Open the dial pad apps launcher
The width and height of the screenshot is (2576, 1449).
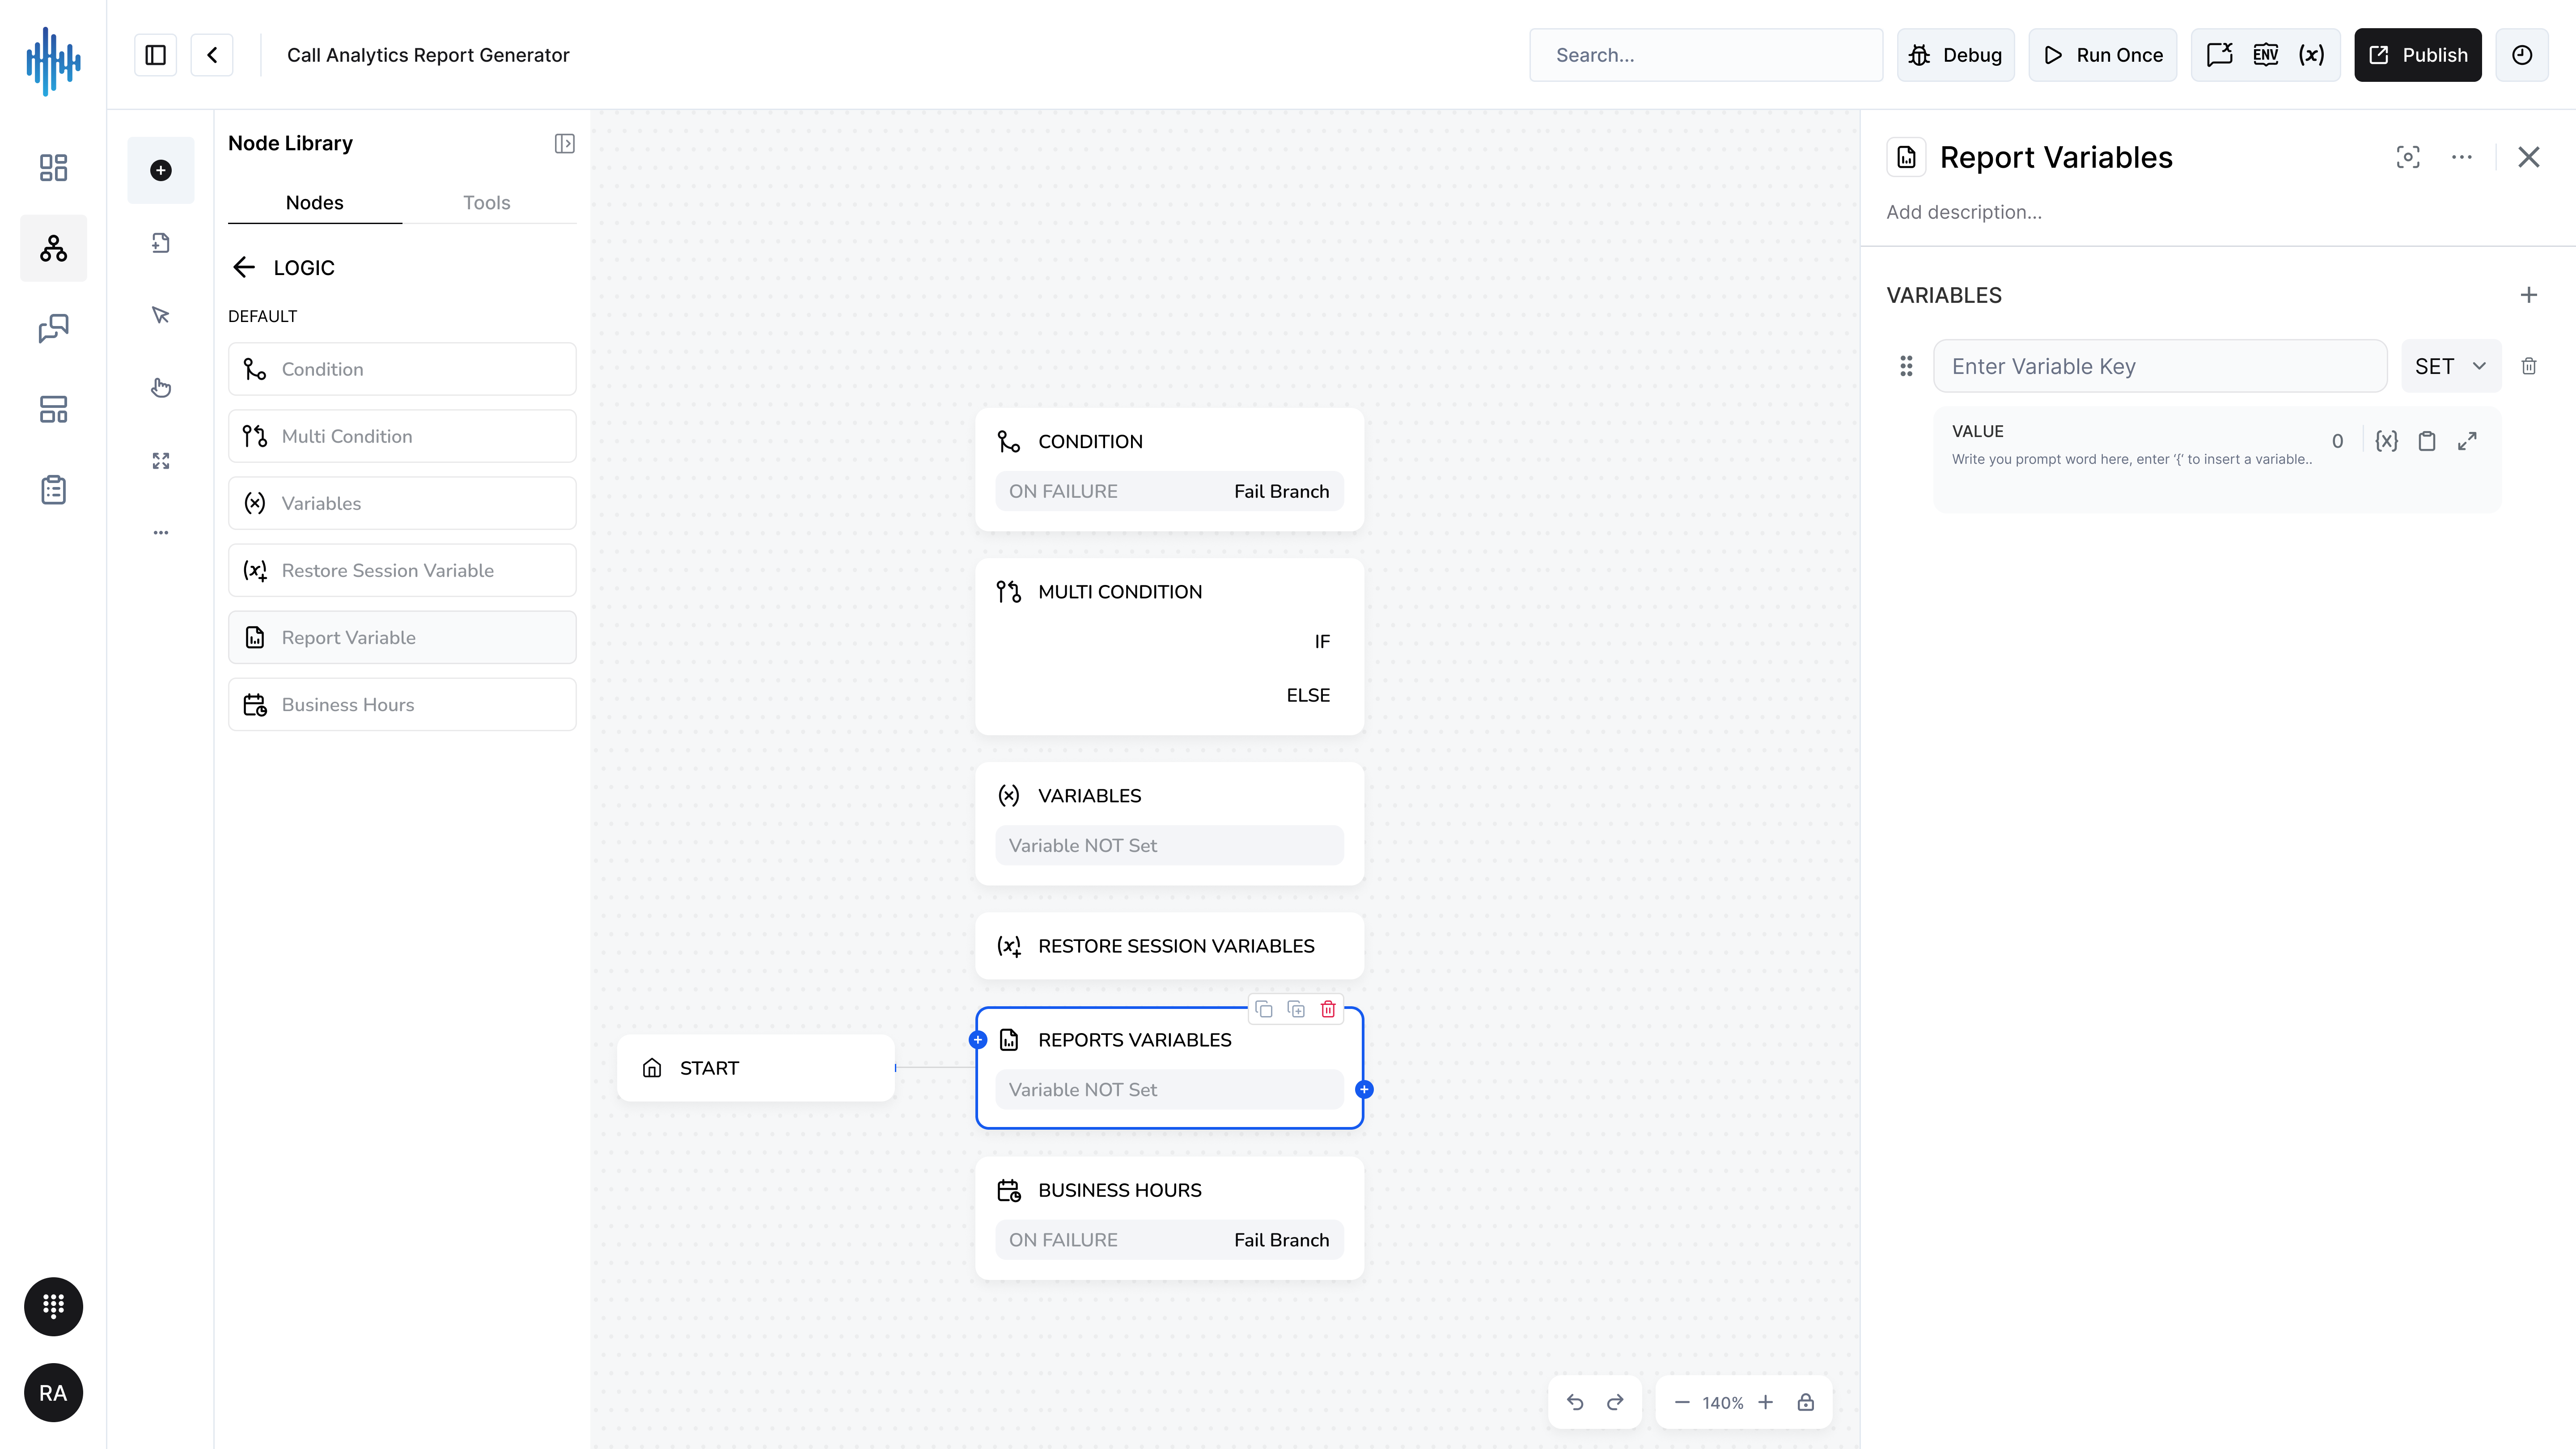coord(53,1306)
